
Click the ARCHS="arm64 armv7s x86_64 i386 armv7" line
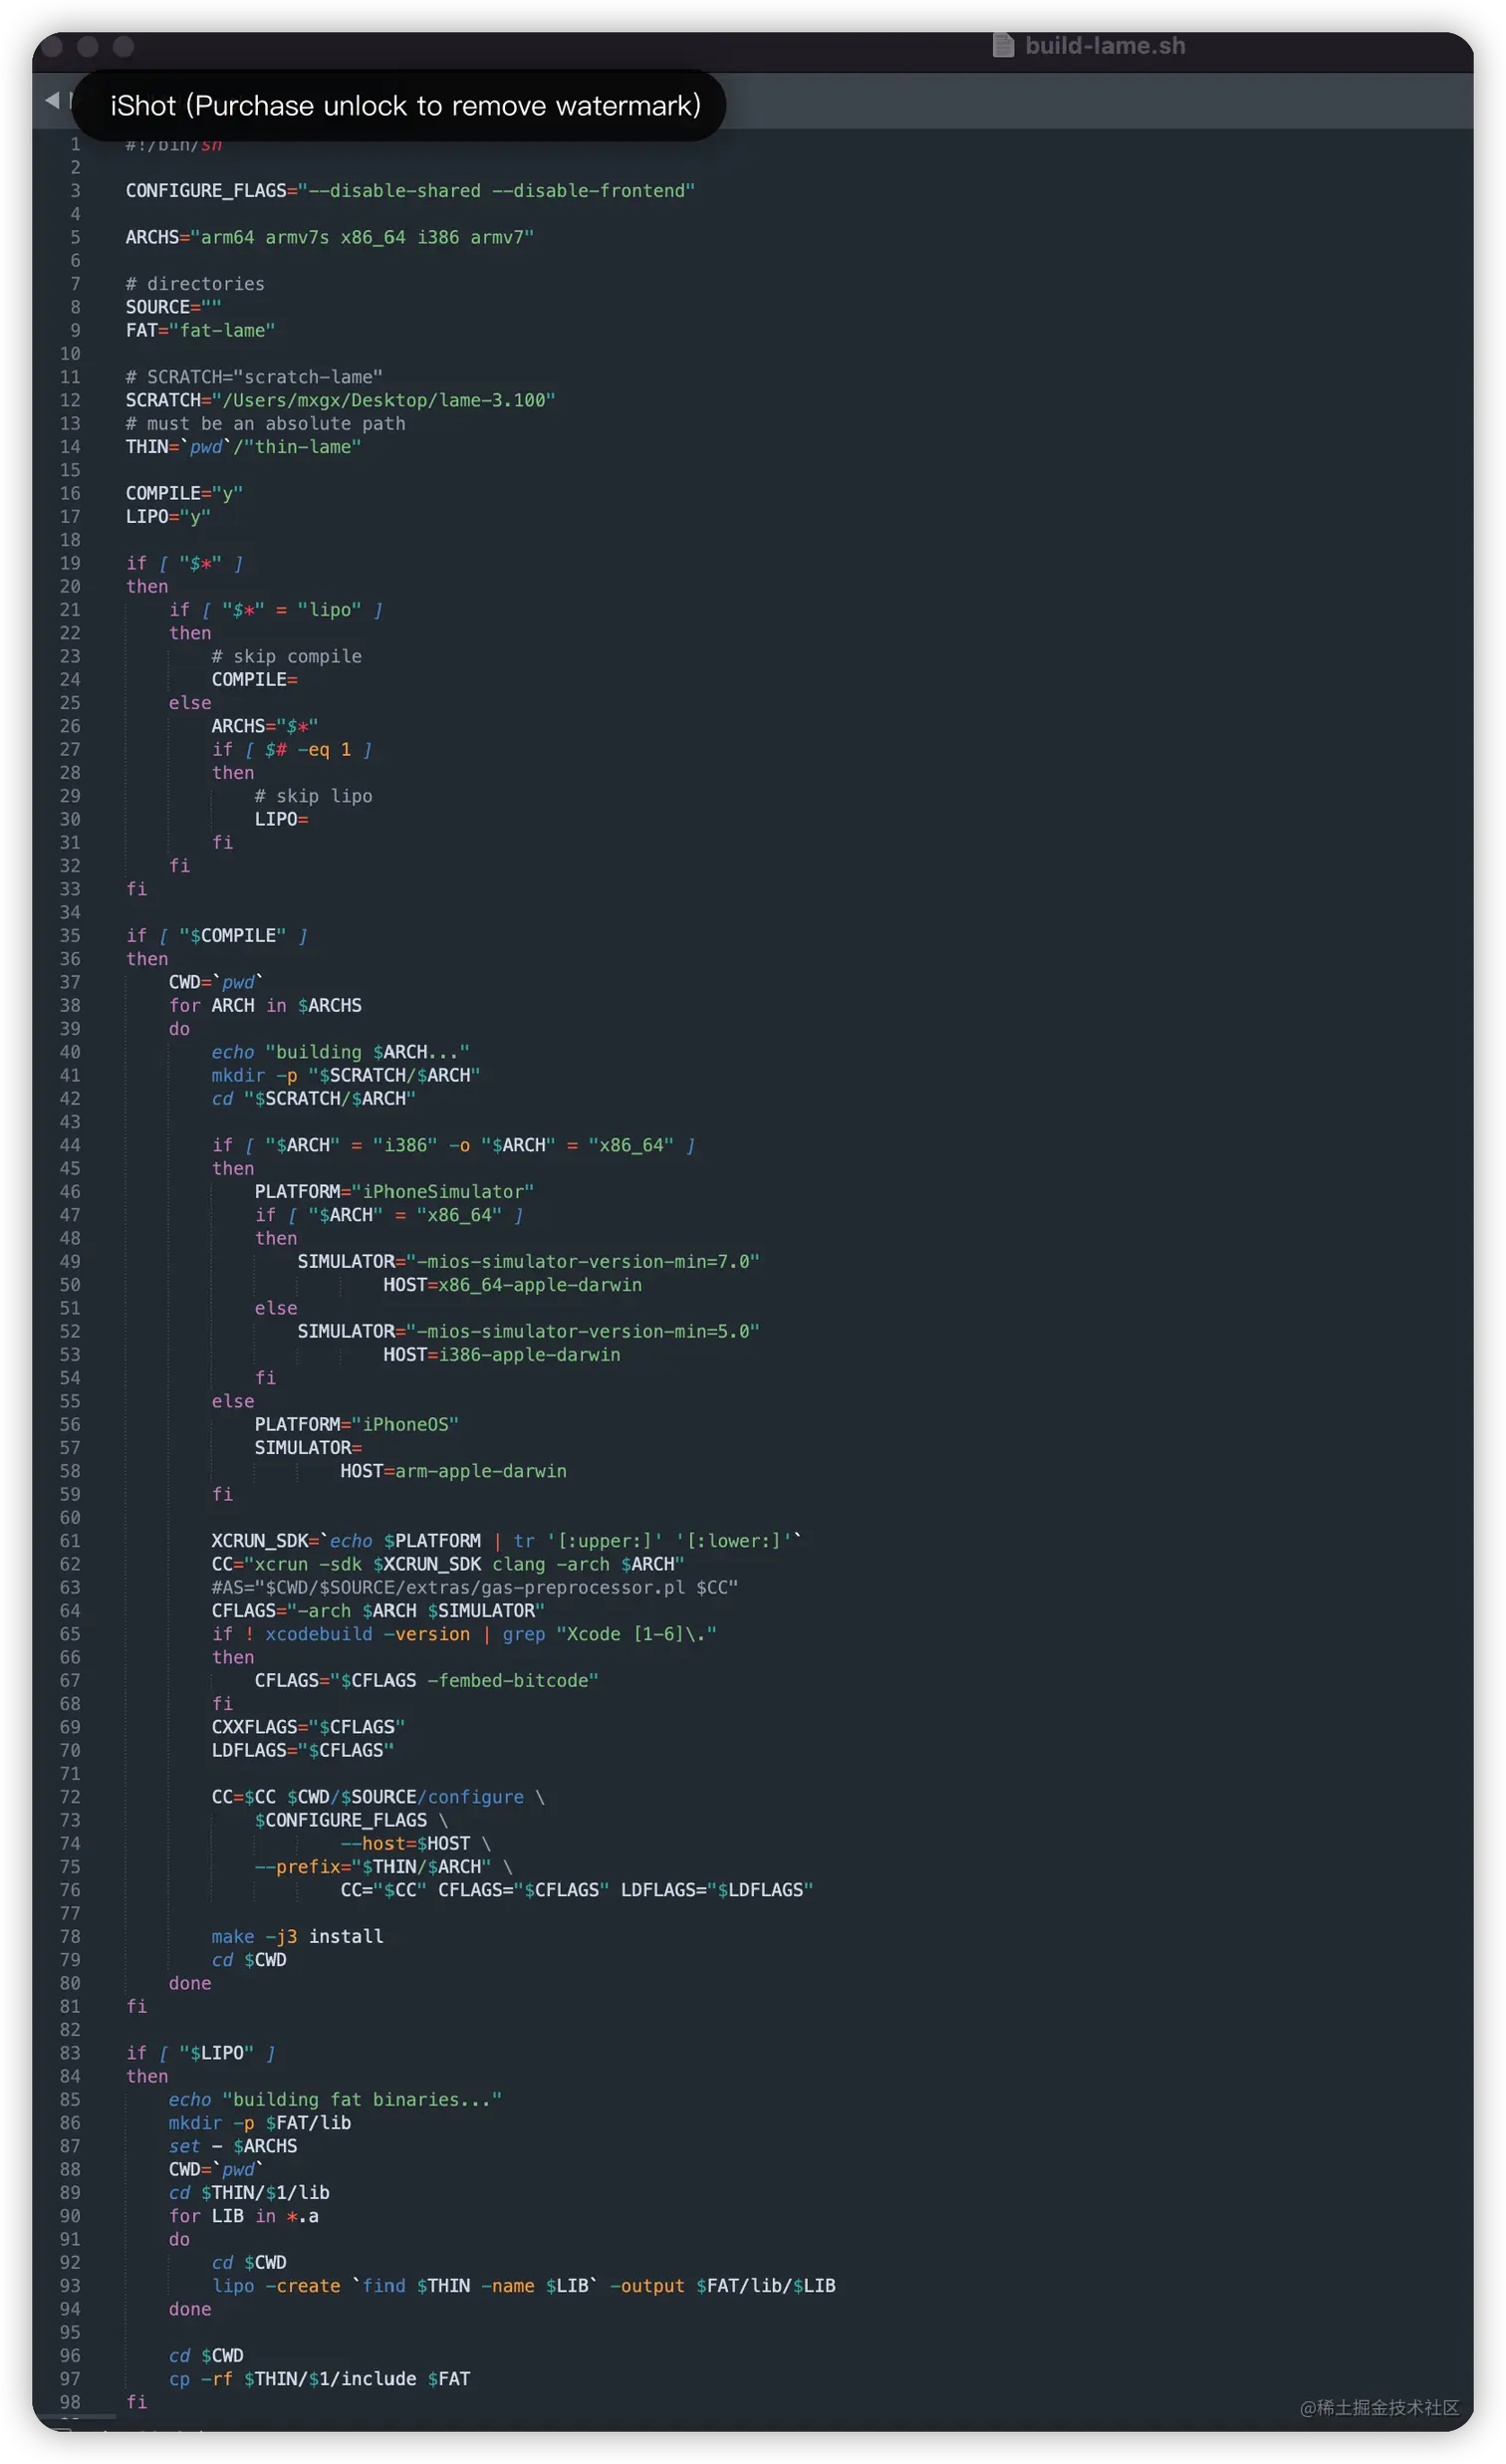pos(330,237)
